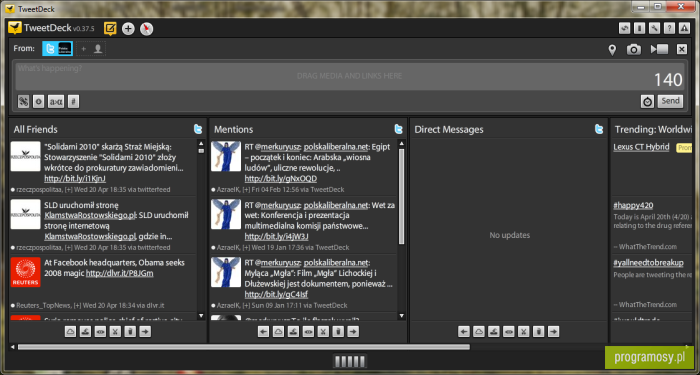Screen dimensions: 700x375
Task: Move Direct Messages column right with arrow
Action: (554, 331)
